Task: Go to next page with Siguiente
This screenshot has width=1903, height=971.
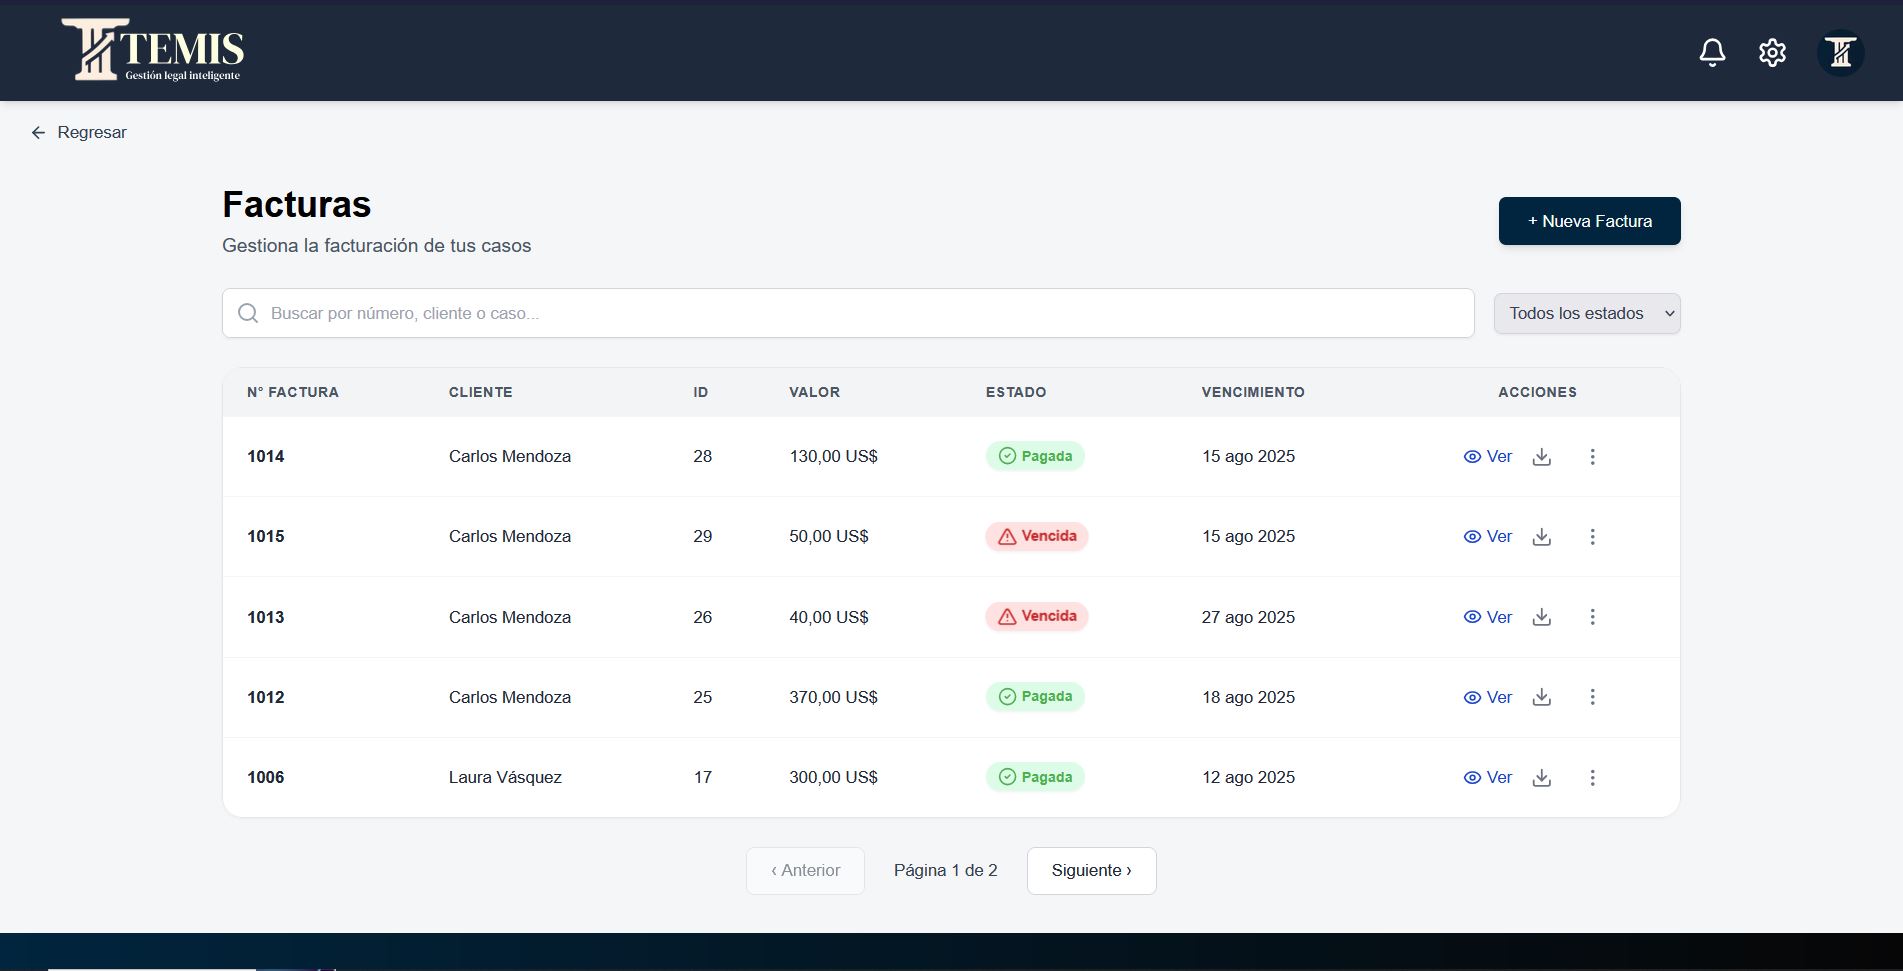Action: click(1091, 870)
